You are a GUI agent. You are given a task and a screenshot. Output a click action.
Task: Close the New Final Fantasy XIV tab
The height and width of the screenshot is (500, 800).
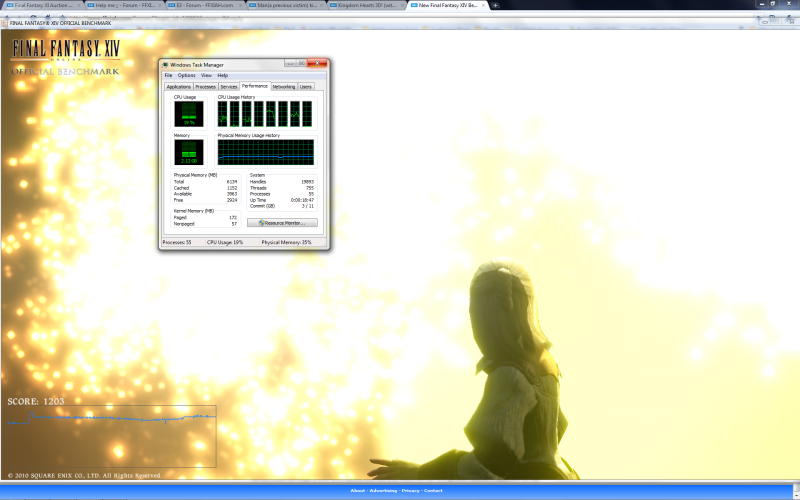(x=483, y=6)
